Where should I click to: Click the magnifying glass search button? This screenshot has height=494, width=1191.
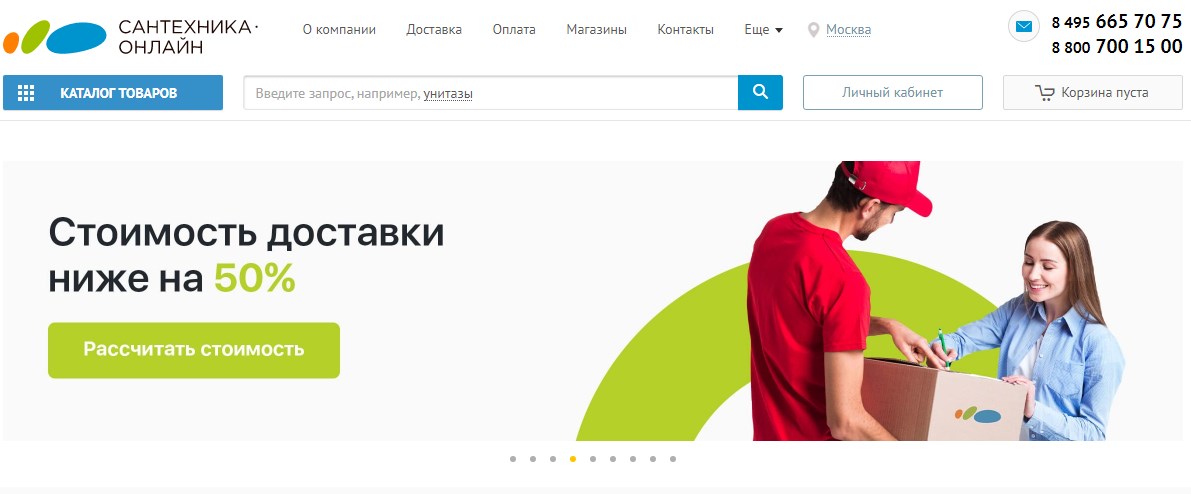[760, 93]
